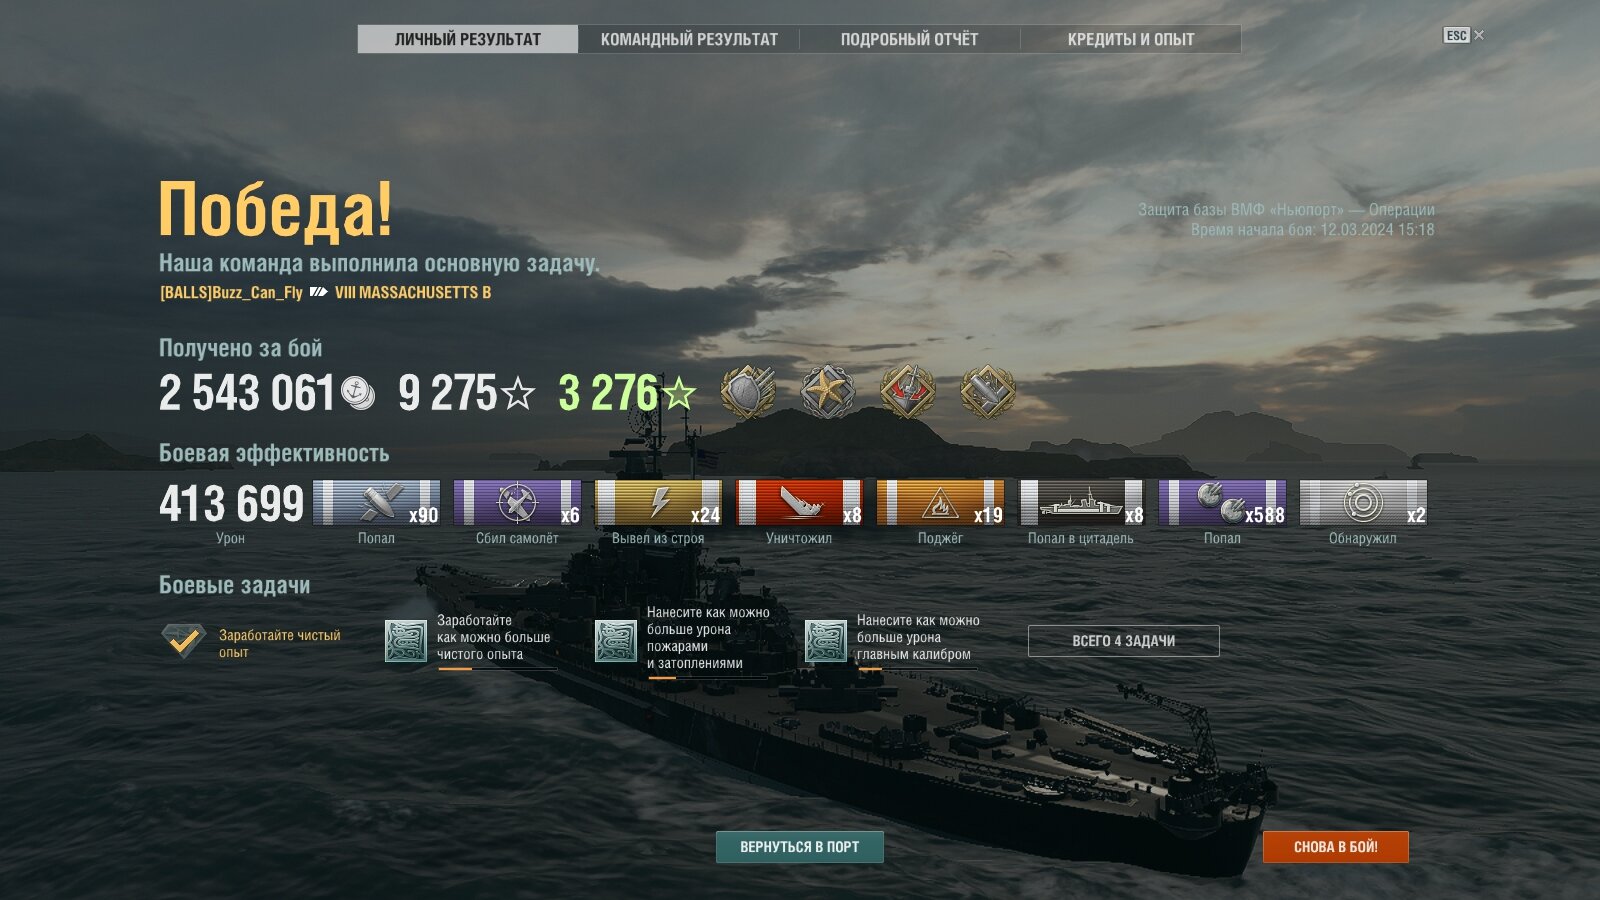Click the destroyed x8 red ribbon
This screenshot has width=1600, height=900.
tap(799, 503)
